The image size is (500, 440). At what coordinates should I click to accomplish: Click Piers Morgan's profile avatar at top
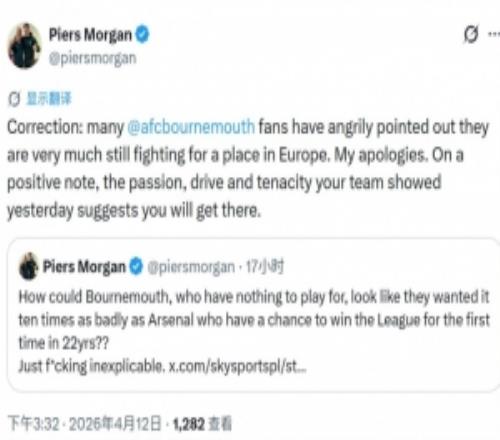click(25, 46)
